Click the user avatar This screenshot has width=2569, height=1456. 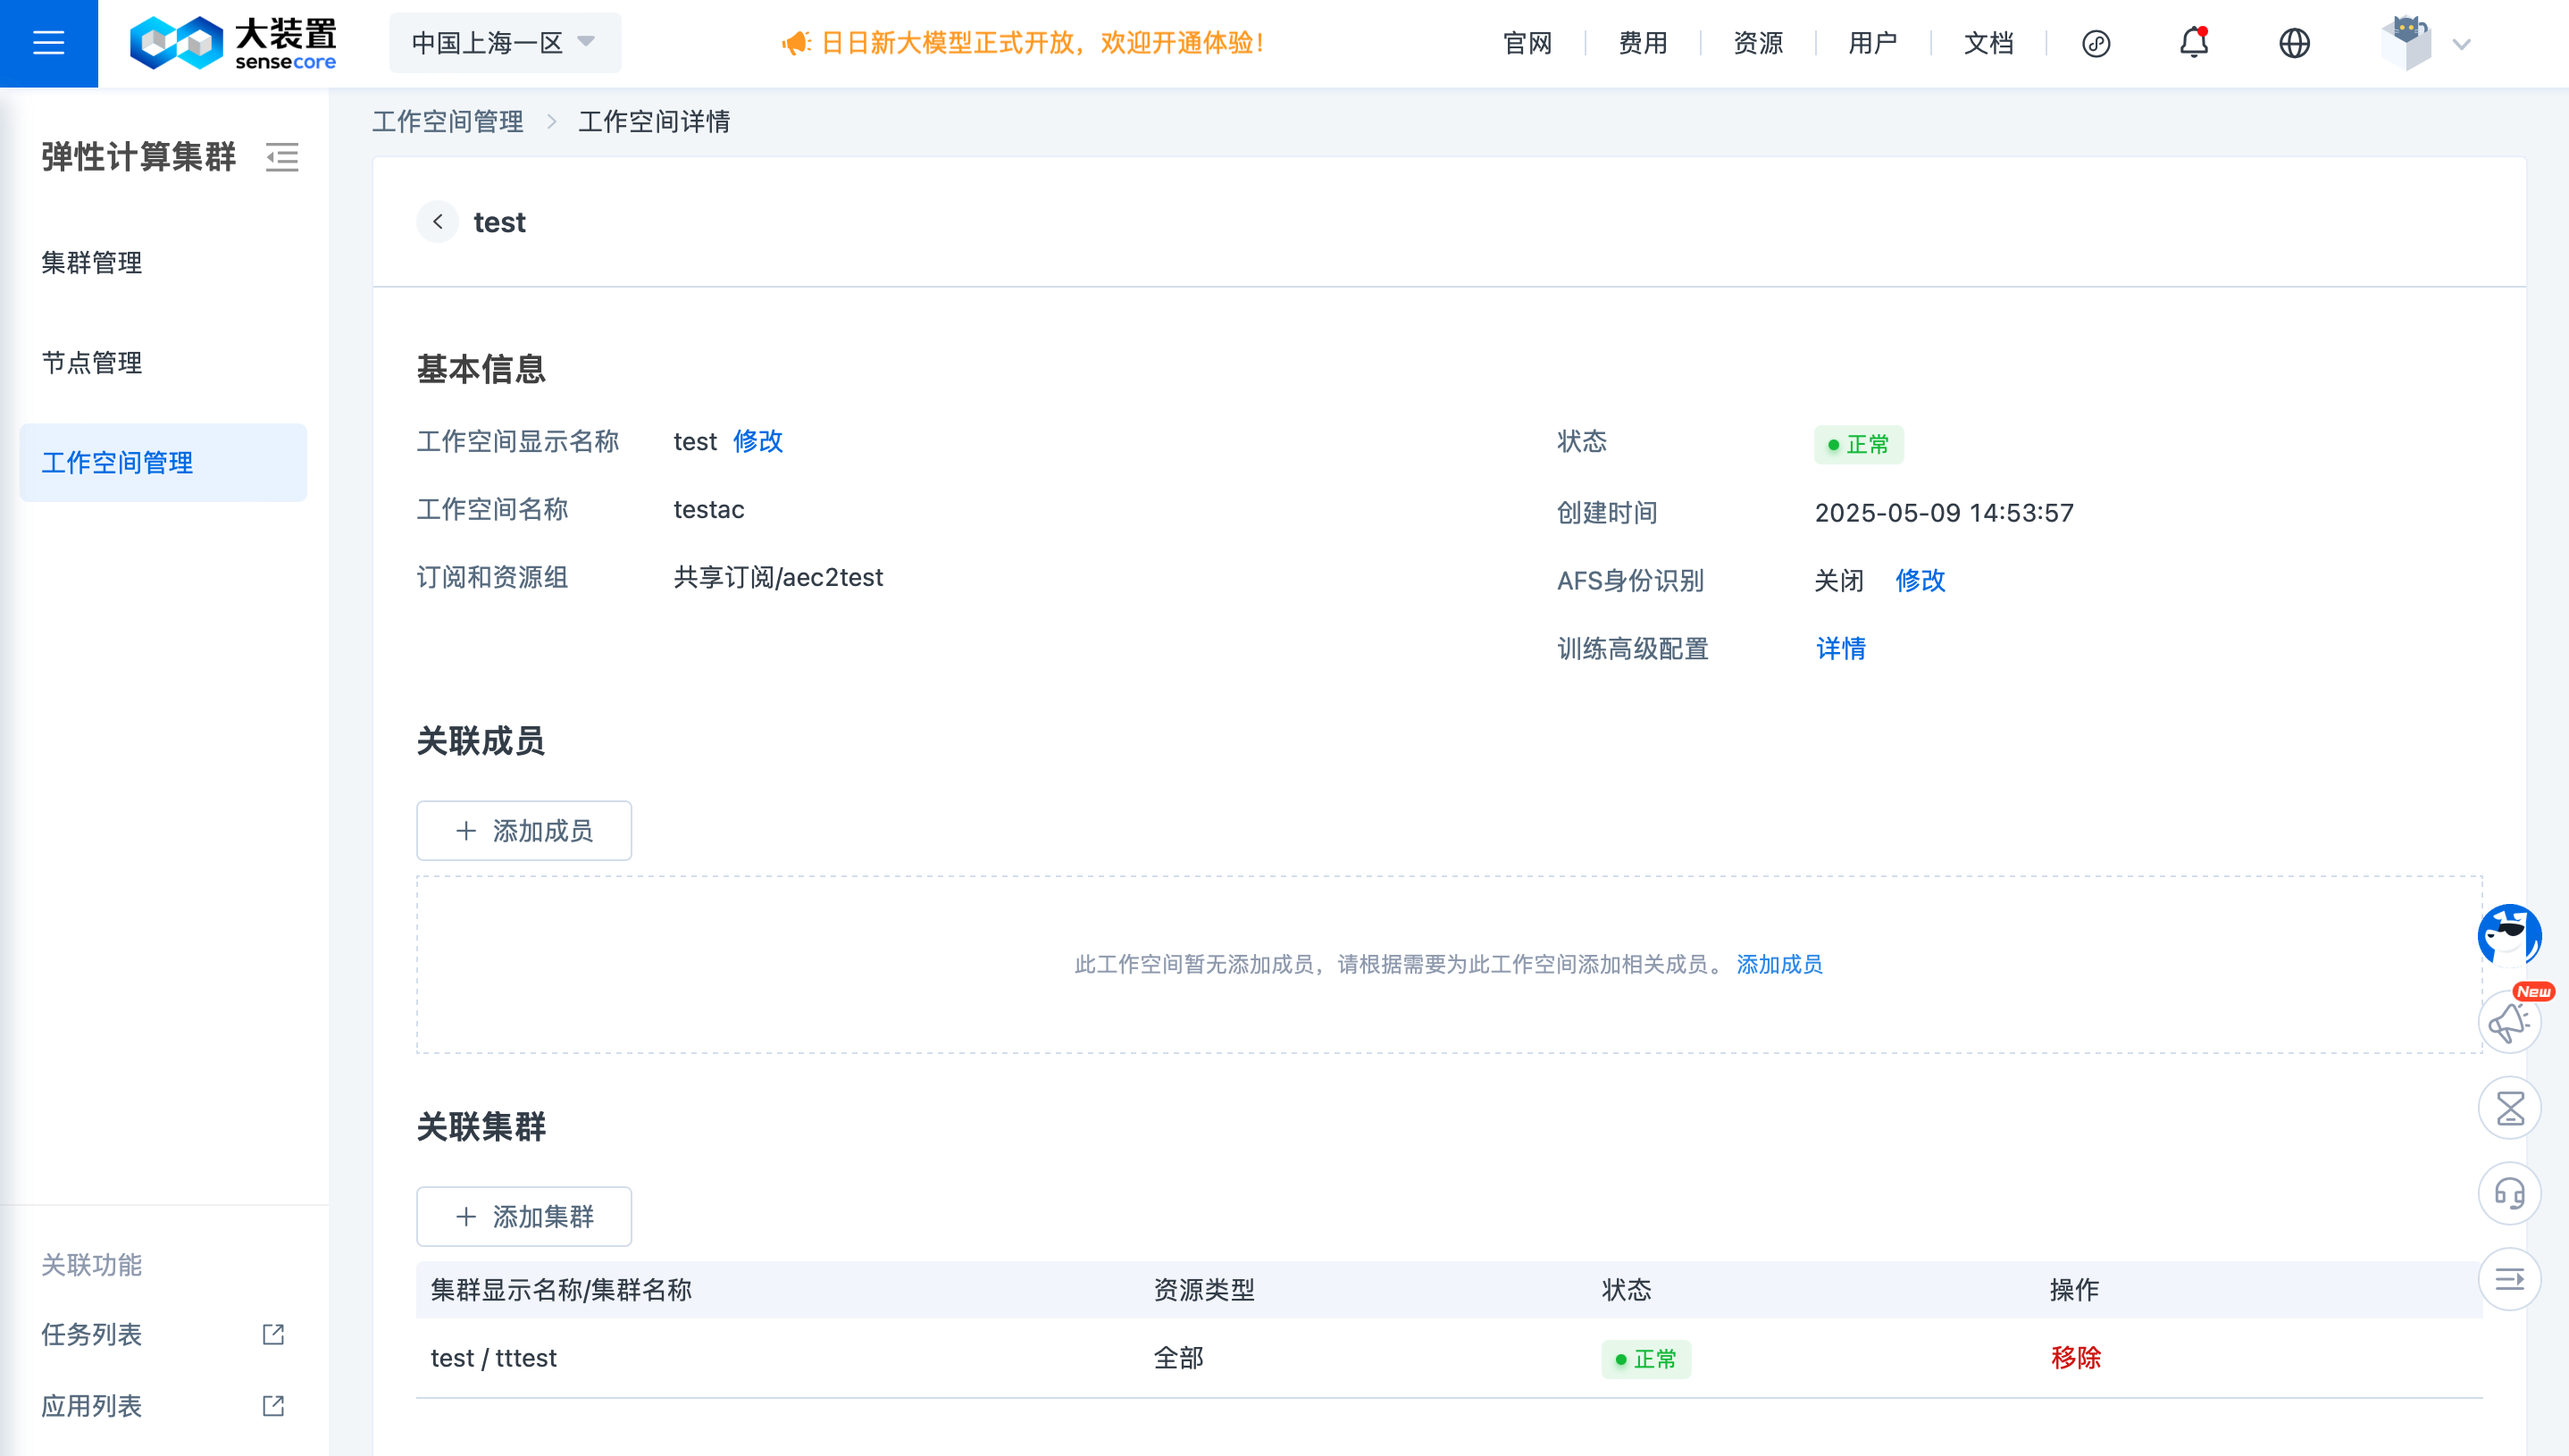tap(2406, 43)
